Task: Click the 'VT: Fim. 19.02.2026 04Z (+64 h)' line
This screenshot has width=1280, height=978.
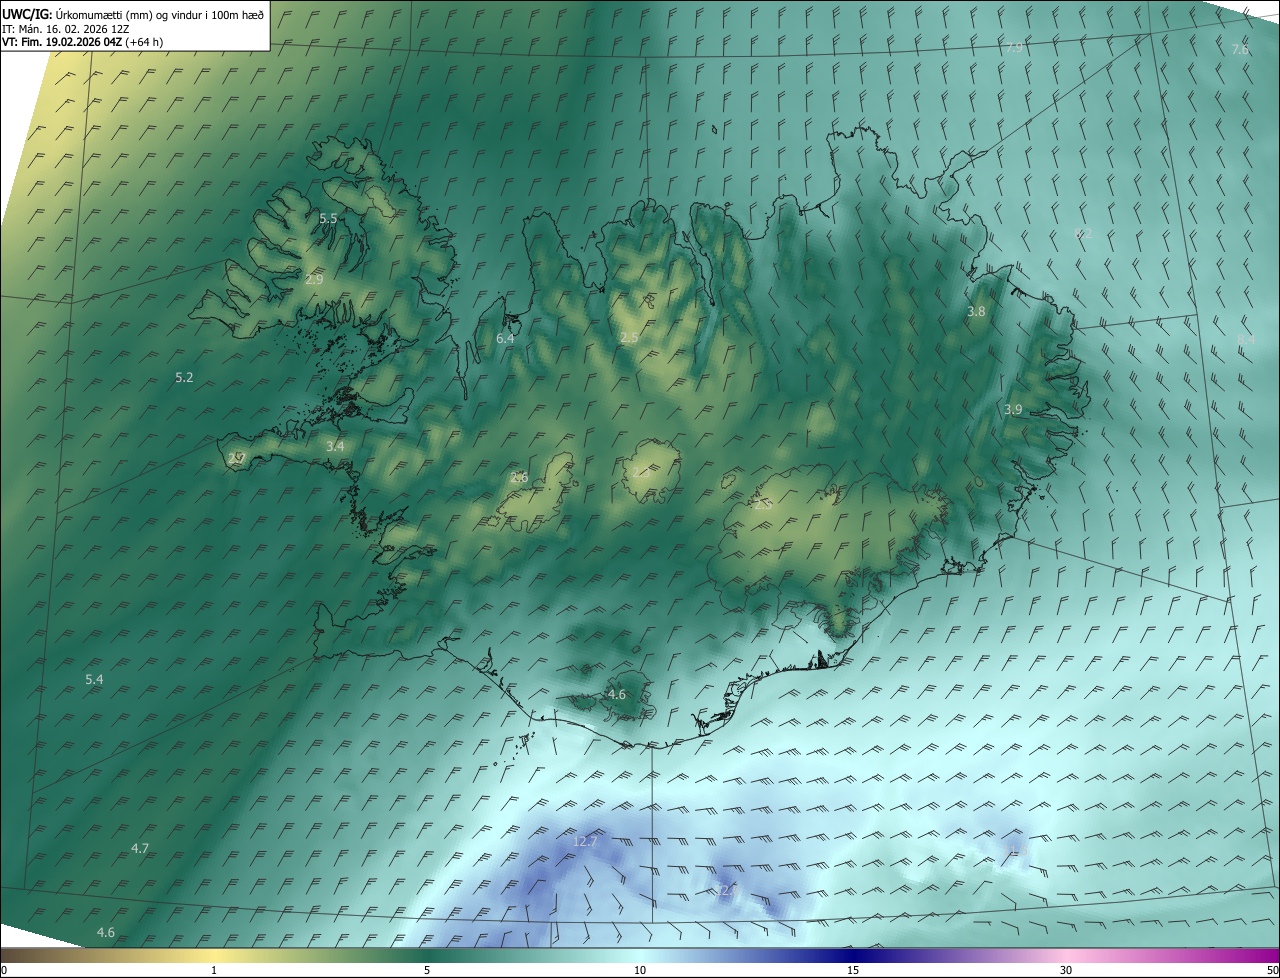Action: [x=83, y=42]
